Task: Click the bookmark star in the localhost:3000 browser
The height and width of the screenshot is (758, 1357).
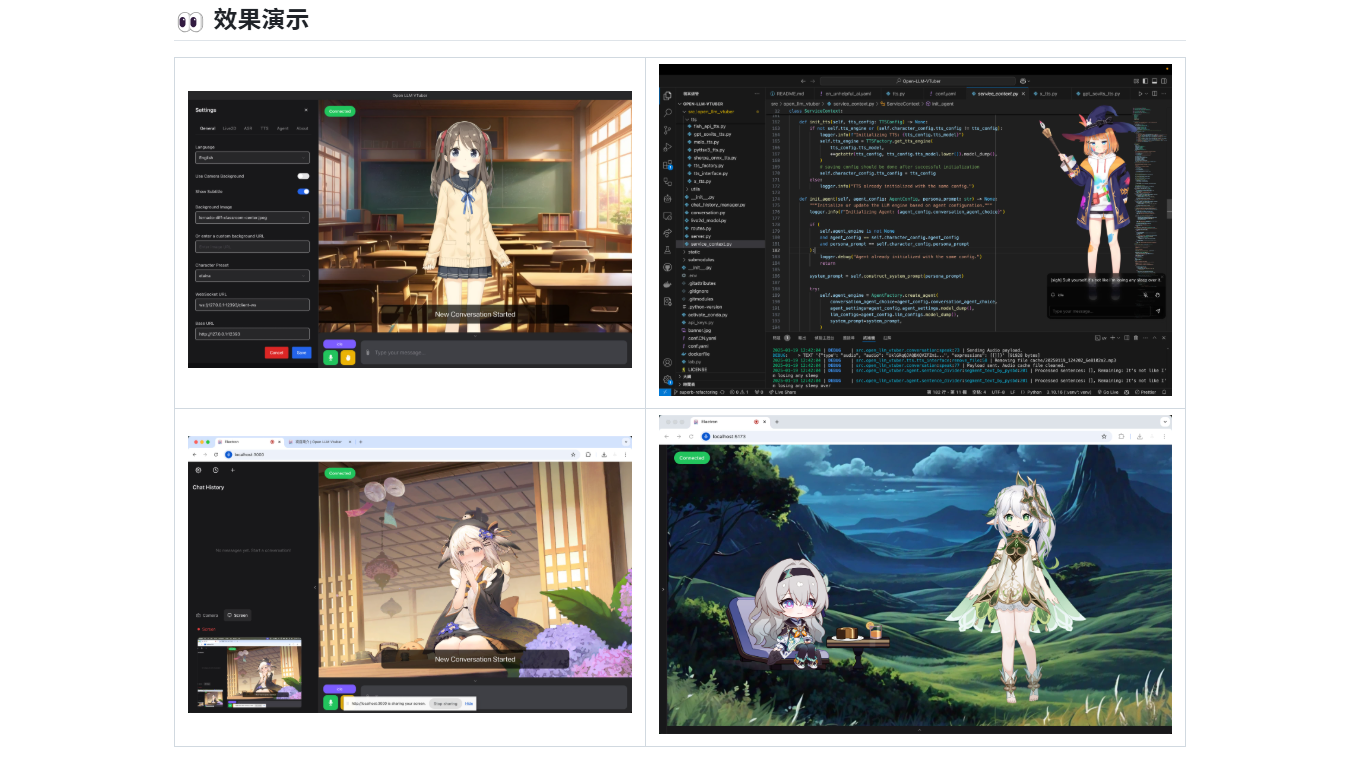Action: click(573, 454)
